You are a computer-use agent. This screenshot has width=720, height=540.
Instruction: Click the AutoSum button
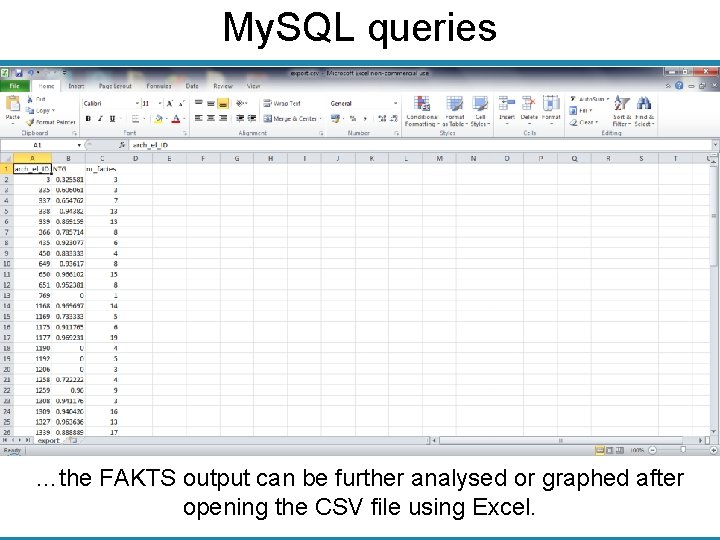coord(590,99)
